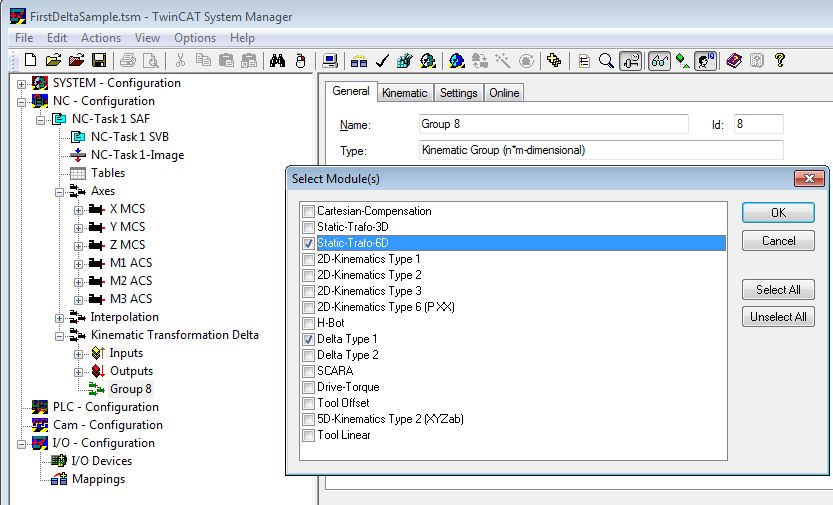This screenshot has height=505, width=833.
Task: Expand the Inputs node
Action: (x=79, y=354)
